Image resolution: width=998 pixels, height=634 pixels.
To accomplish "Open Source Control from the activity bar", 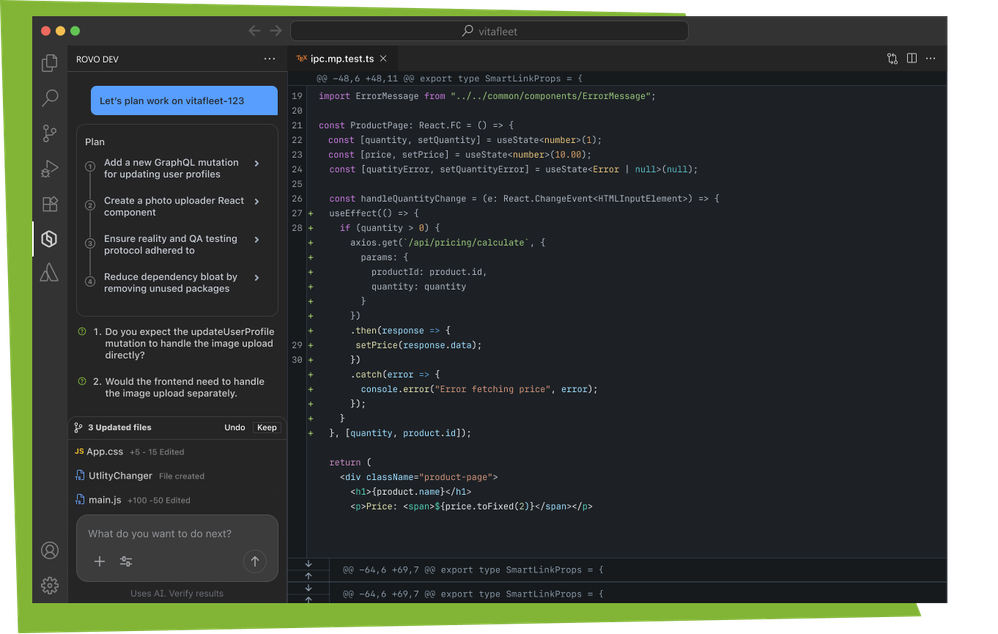I will tap(50, 133).
